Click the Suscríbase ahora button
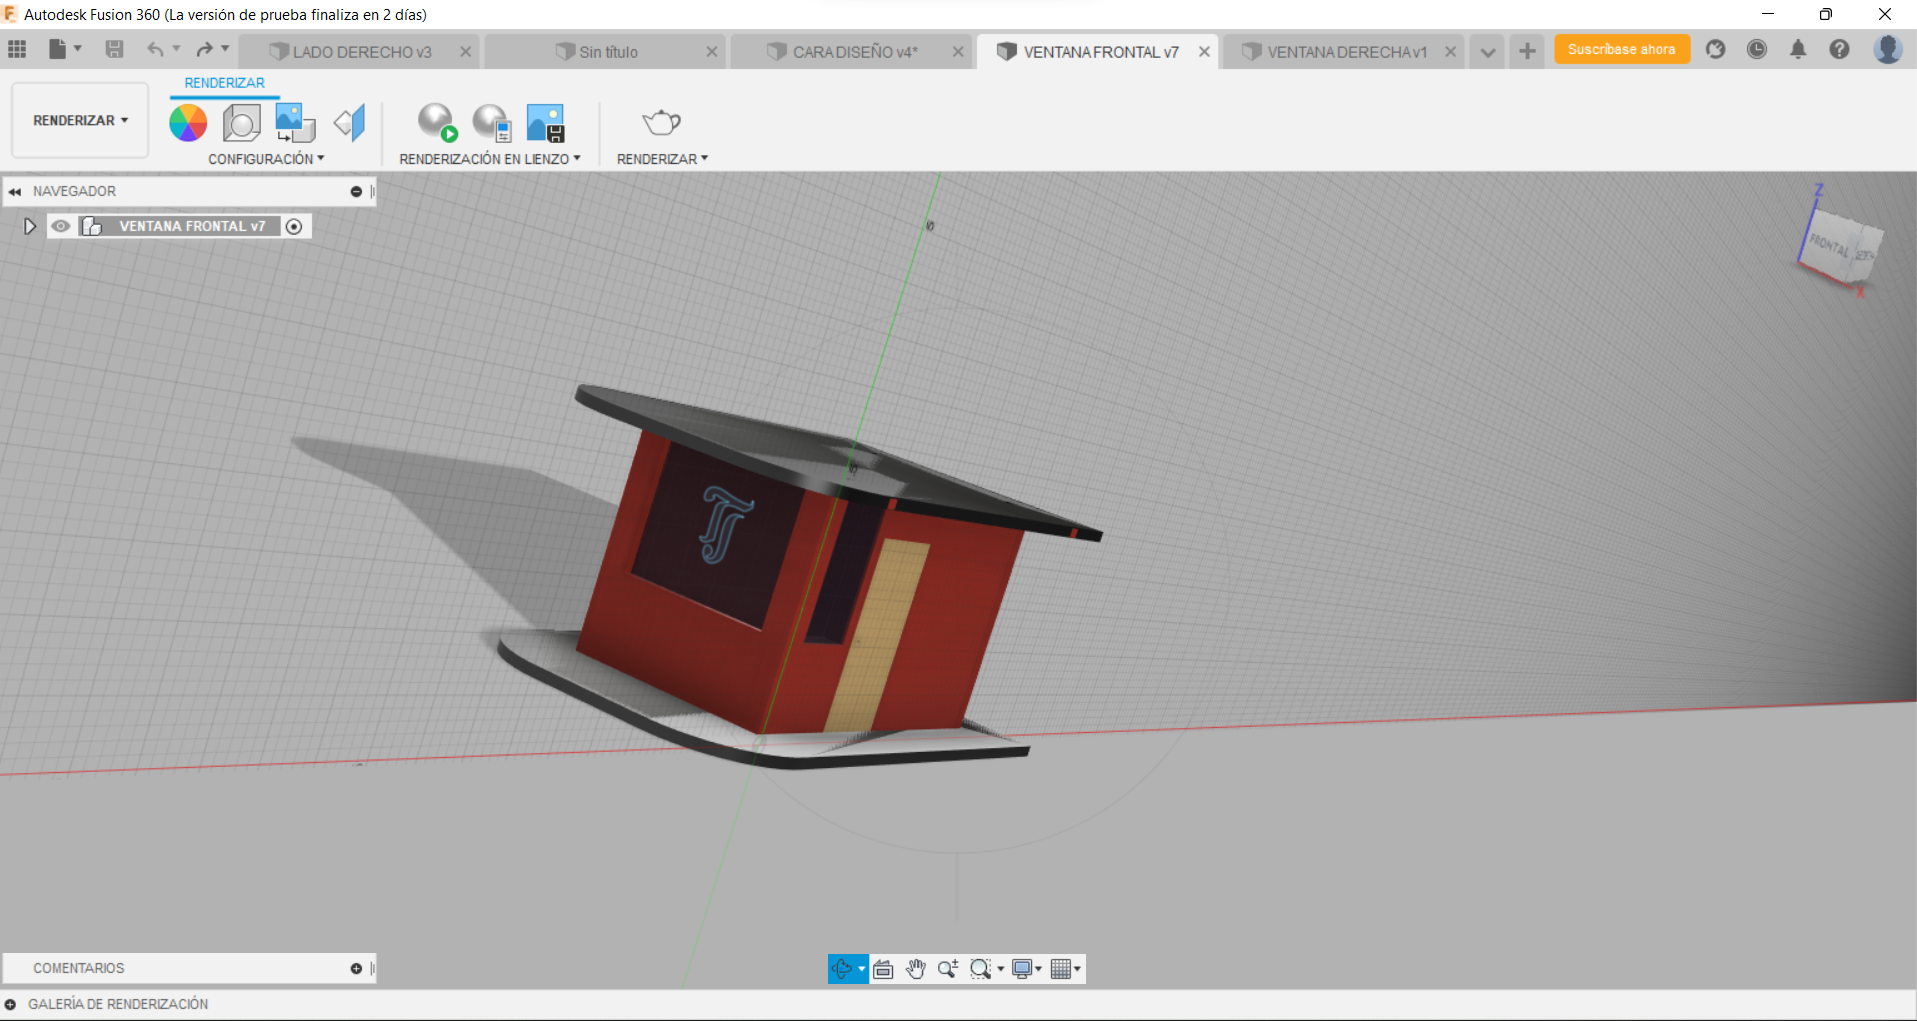Image resolution: width=1917 pixels, height=1021 pixels. tap(1621, 48)
